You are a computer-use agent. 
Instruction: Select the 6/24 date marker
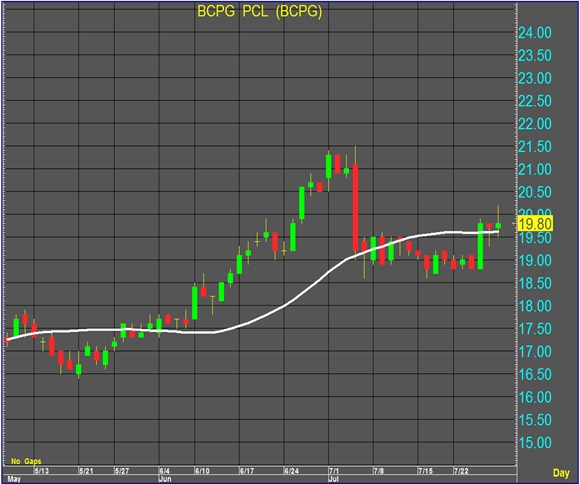coord(292,471)
